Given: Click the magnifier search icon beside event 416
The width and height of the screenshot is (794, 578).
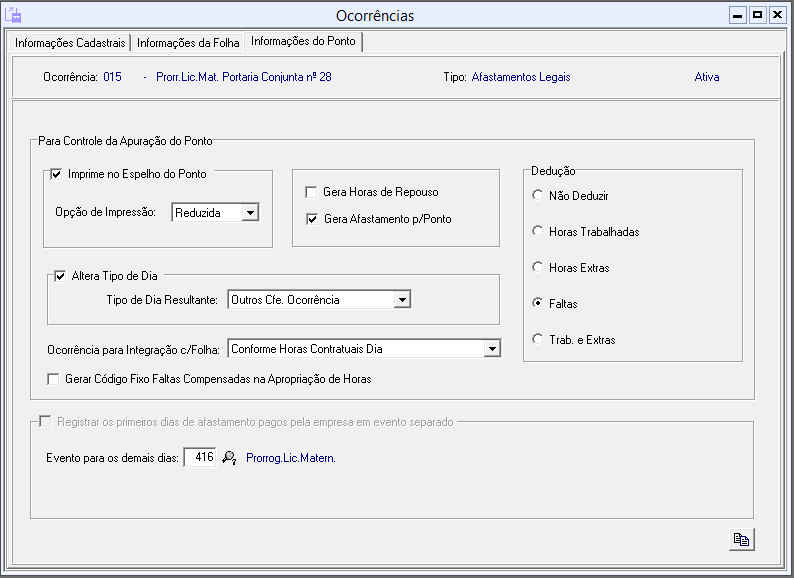Looking at the screenshot, I should [229, 458].
